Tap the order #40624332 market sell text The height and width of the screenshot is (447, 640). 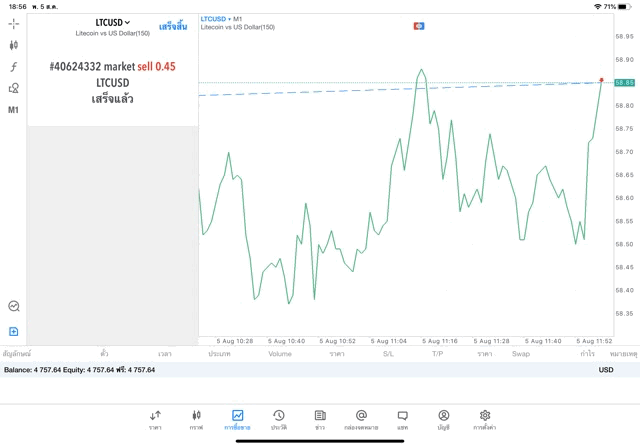(x=113, y=67)
